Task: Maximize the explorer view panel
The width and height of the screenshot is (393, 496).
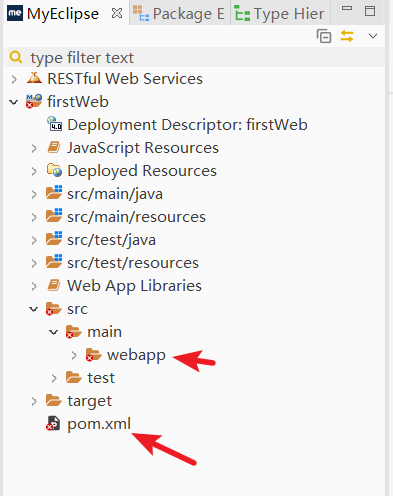Action: pos(370,11)
